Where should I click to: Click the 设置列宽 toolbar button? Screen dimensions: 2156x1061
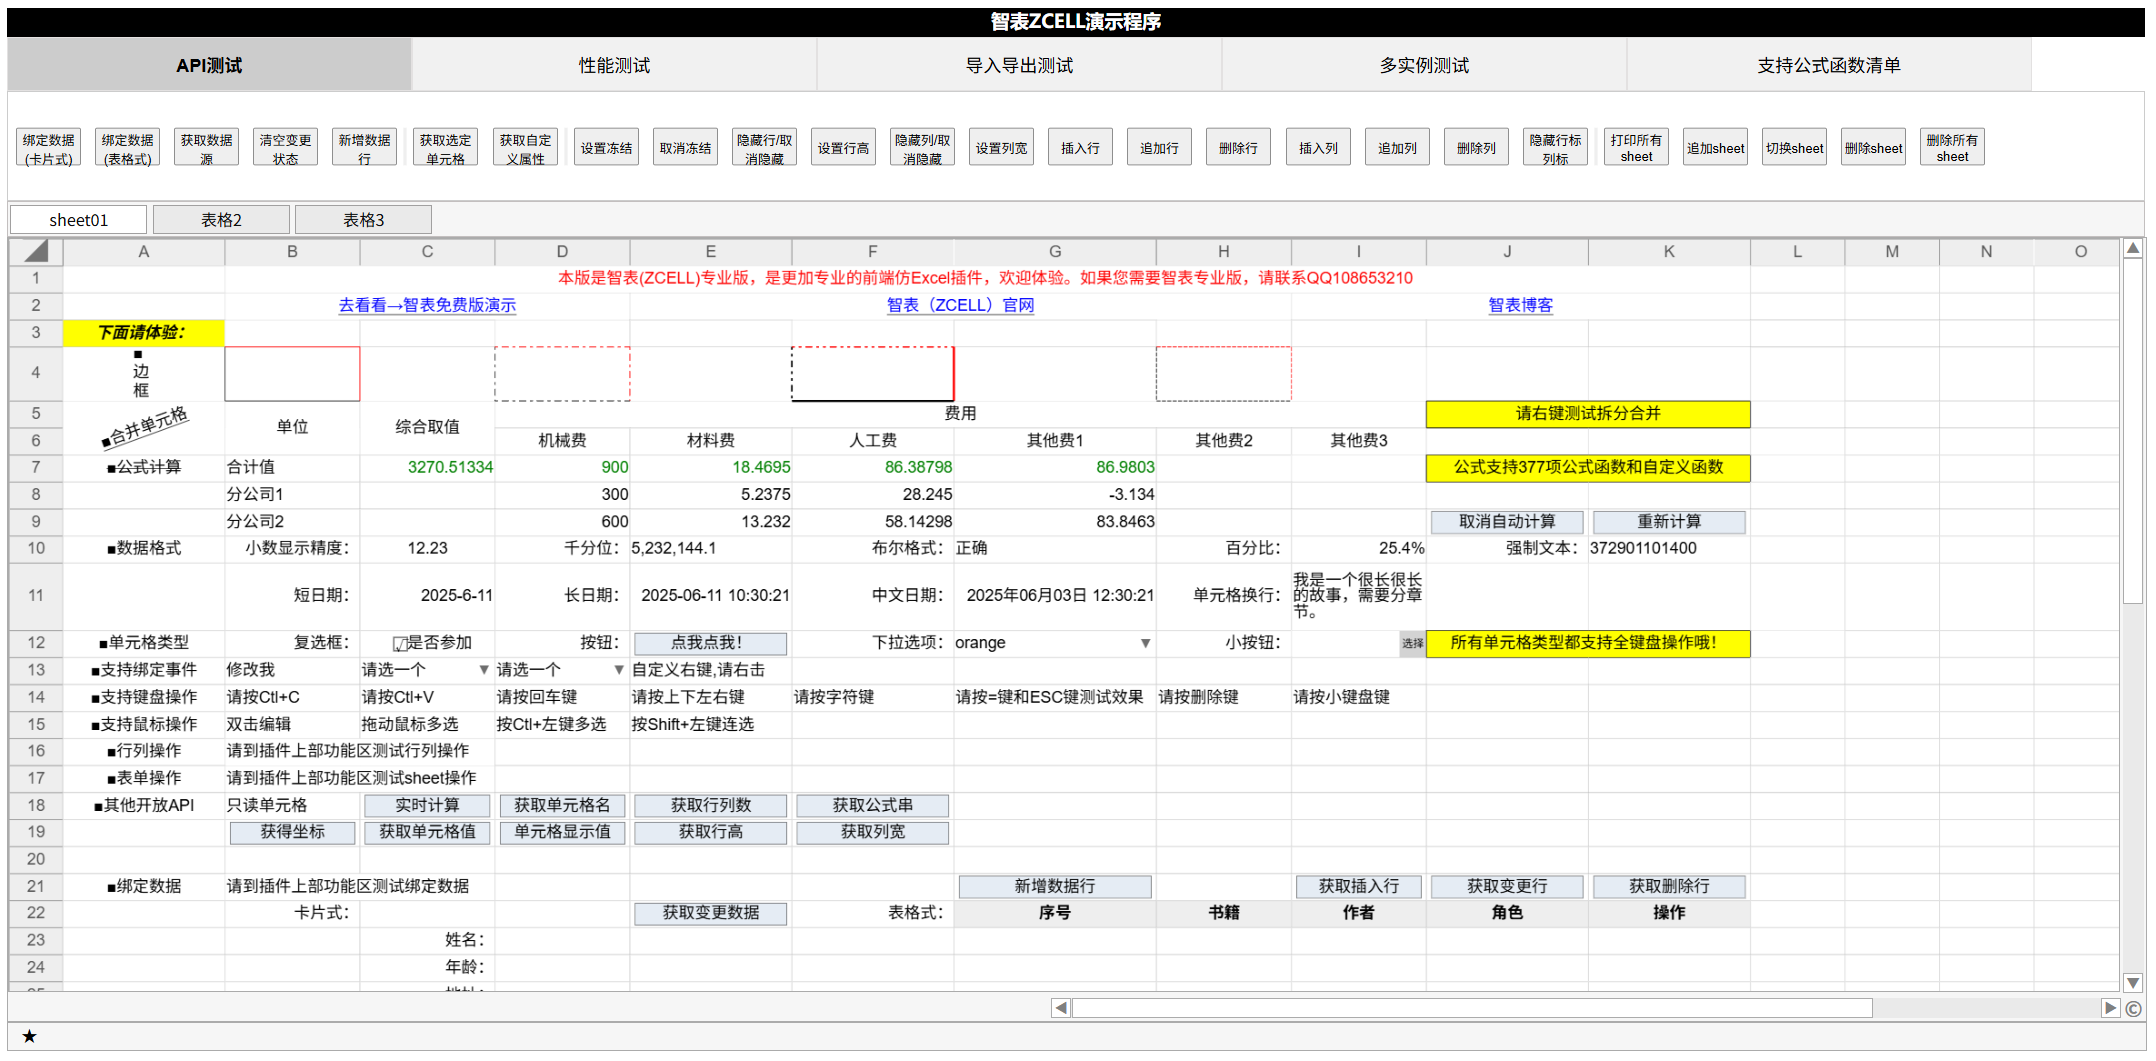[x=1002, y=148]
